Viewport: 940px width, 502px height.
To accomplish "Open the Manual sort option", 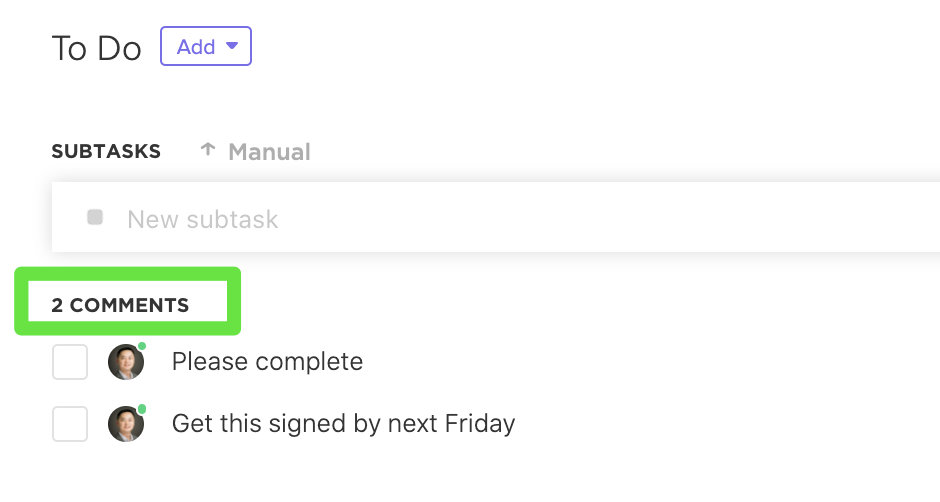I will pyautogui.click(x=269, y=152).
